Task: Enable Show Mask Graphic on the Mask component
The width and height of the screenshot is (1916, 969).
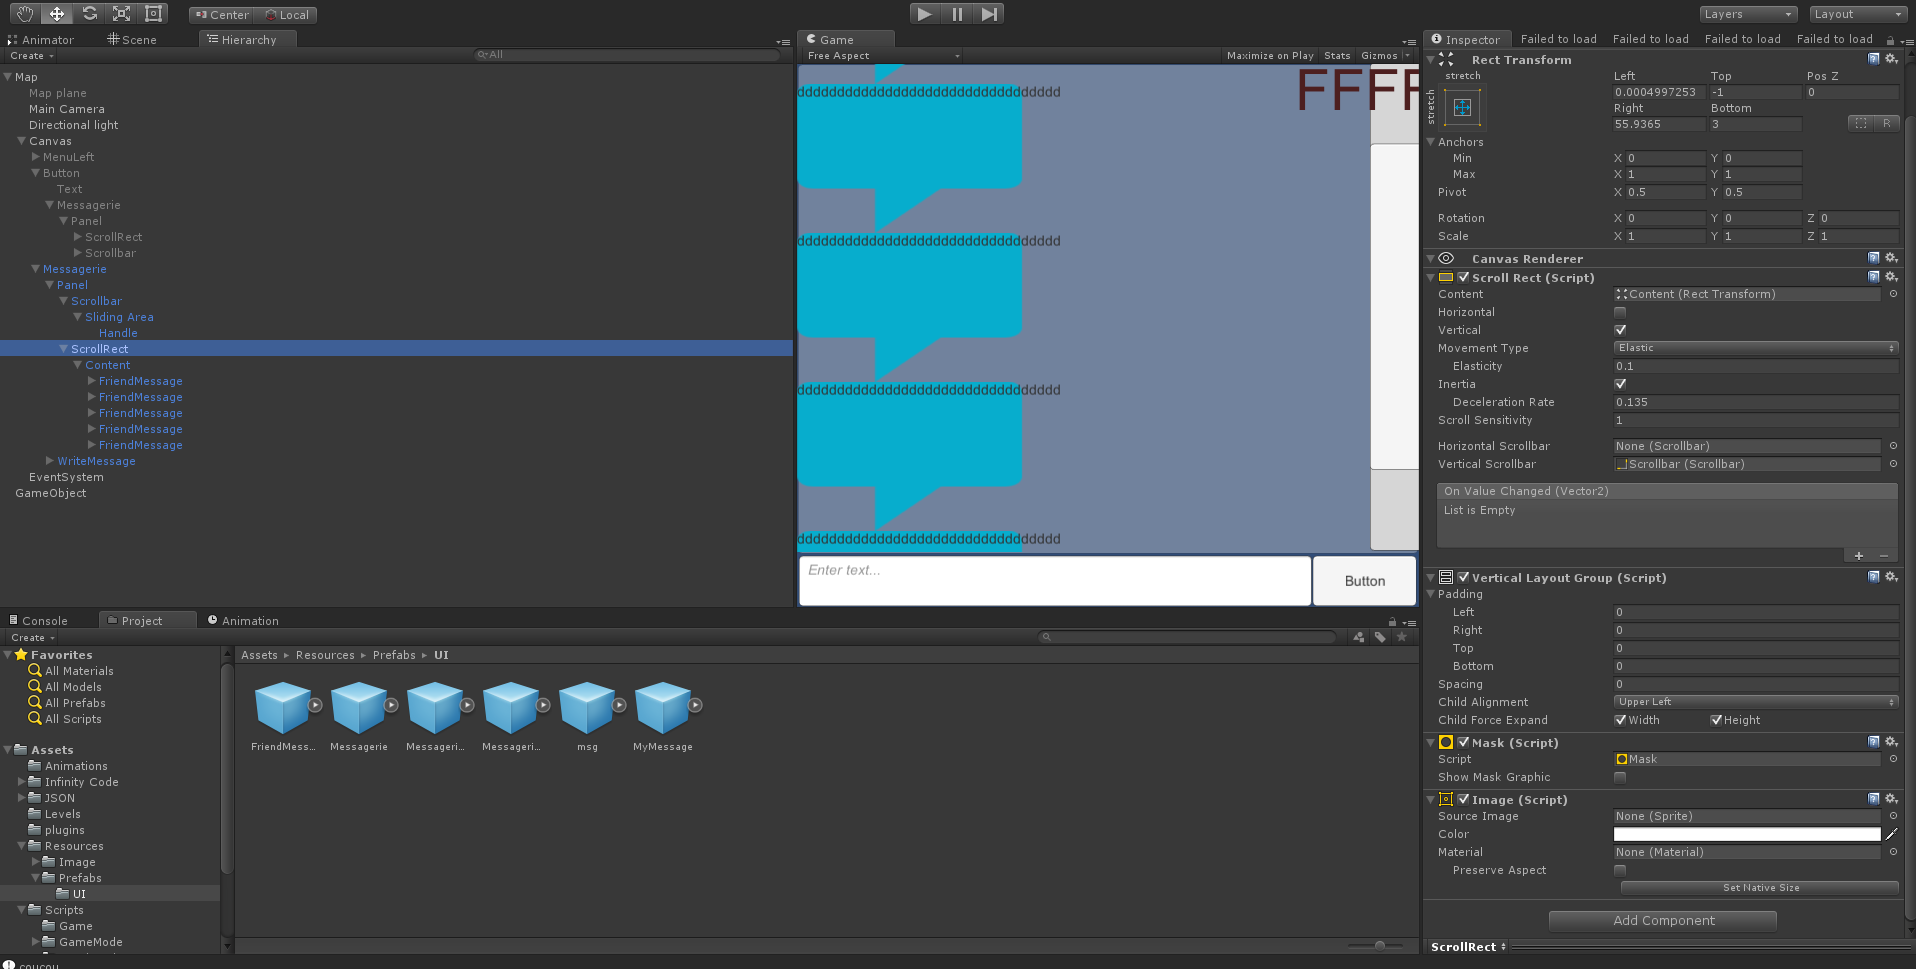Action: click(1620, 777)
